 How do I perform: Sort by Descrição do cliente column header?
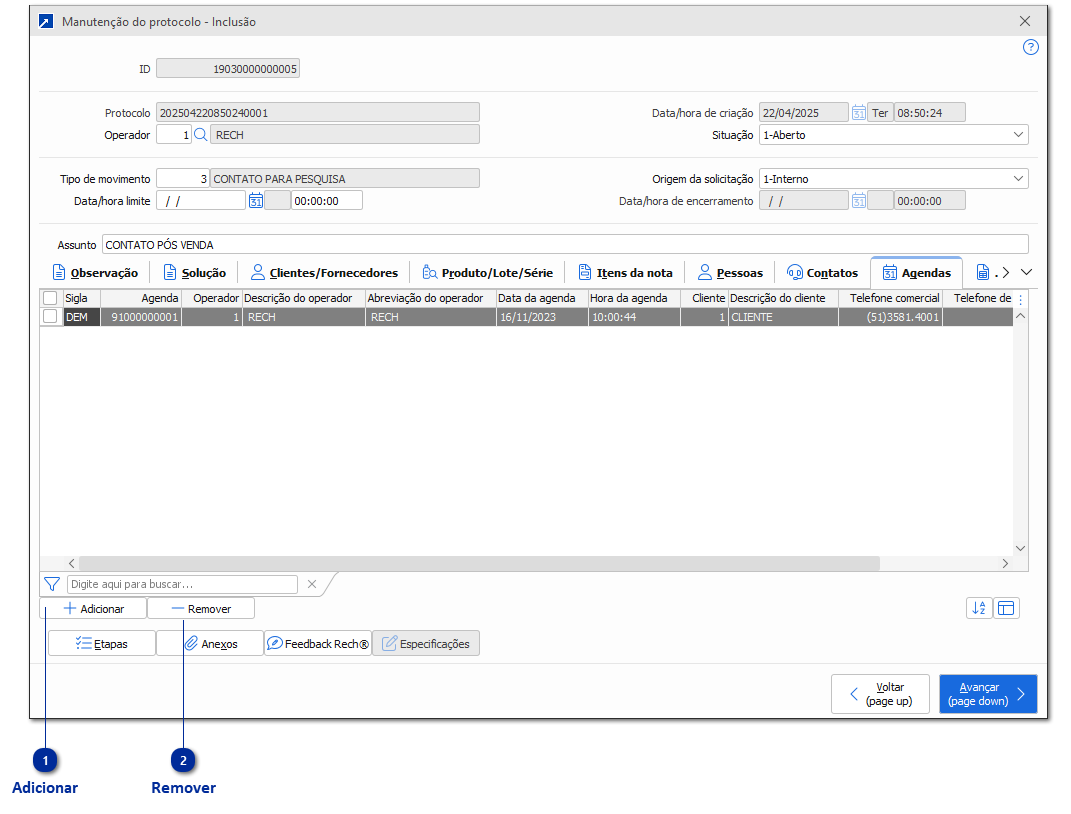[x=783, y=298]
